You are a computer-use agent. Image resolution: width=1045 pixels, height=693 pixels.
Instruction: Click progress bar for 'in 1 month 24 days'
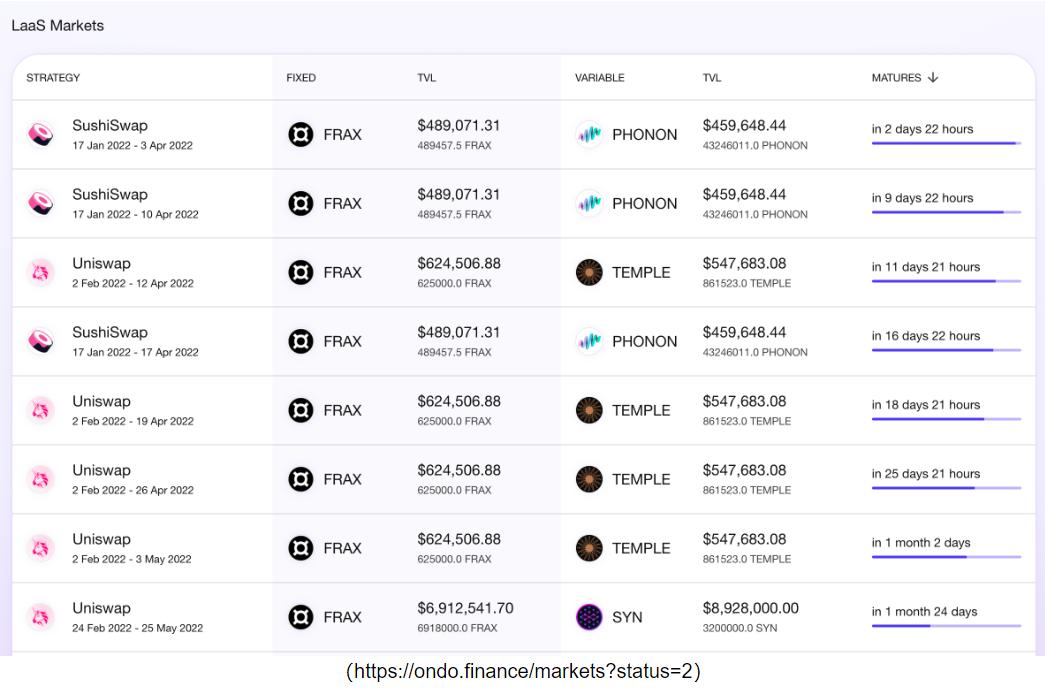(945, 626)
